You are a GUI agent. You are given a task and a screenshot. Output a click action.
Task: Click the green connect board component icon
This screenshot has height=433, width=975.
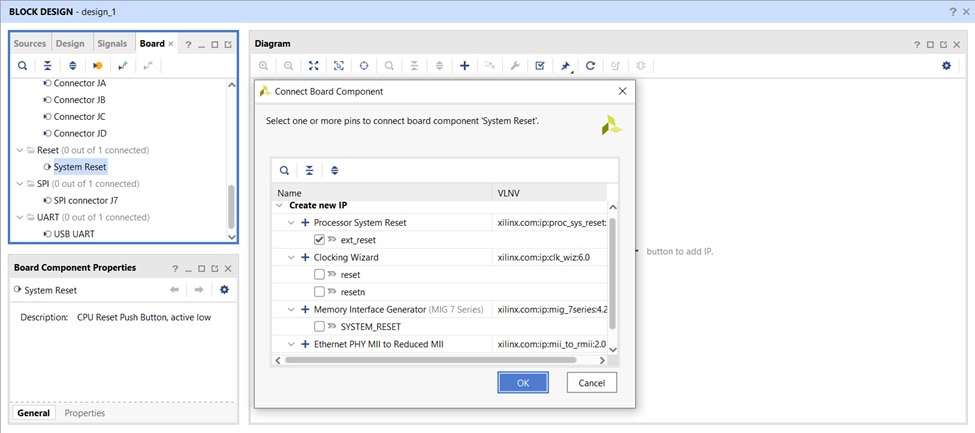click(123, 65)
